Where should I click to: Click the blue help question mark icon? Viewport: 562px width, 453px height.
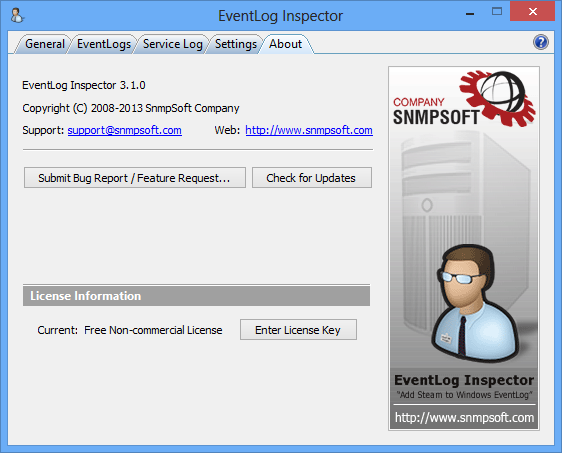tap(540, 42)
